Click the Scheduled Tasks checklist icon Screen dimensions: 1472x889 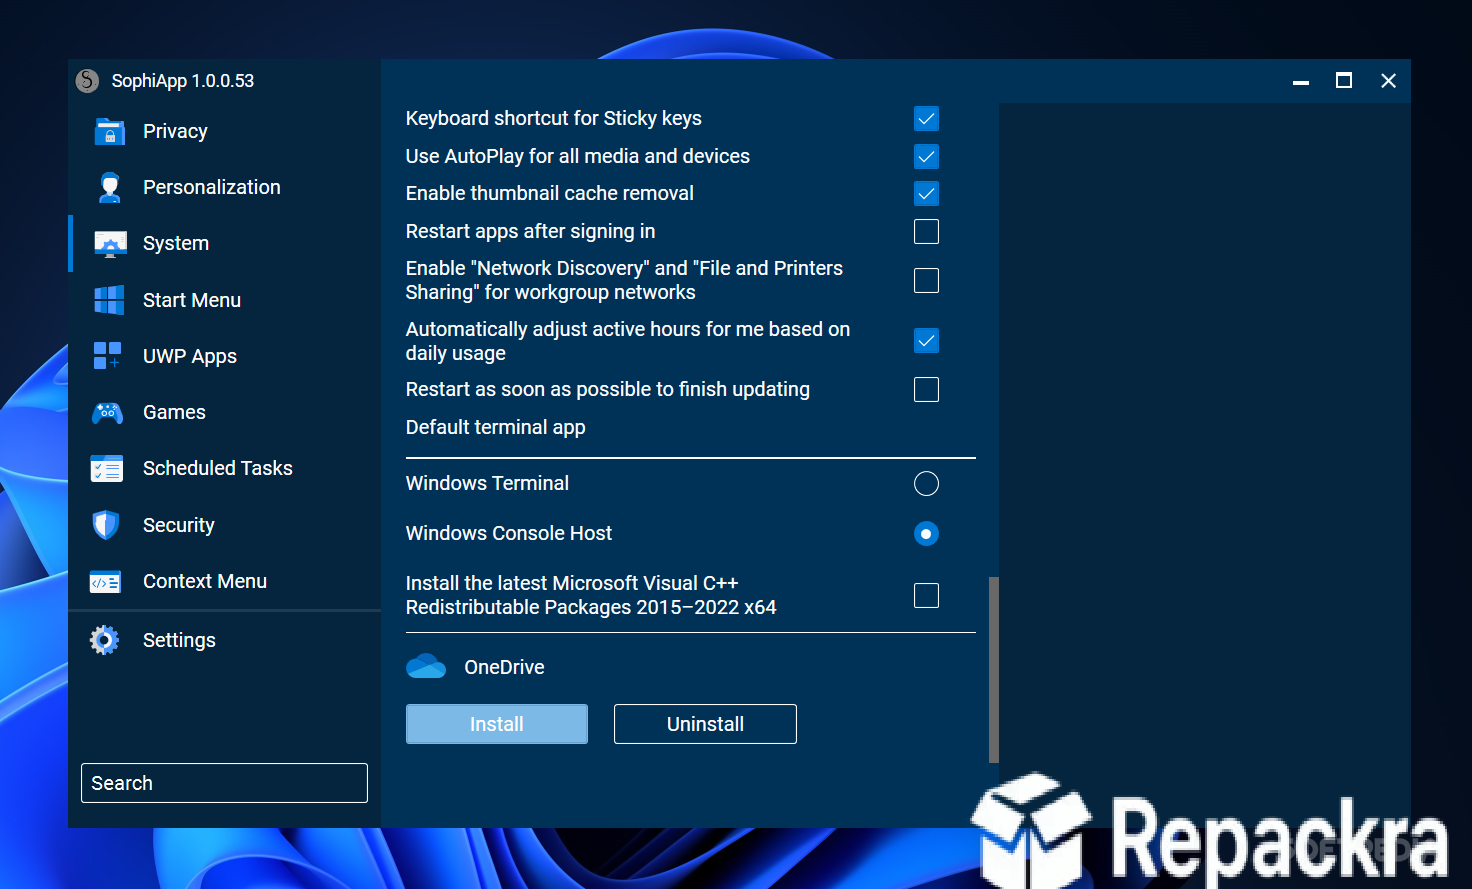click(107, 469)
